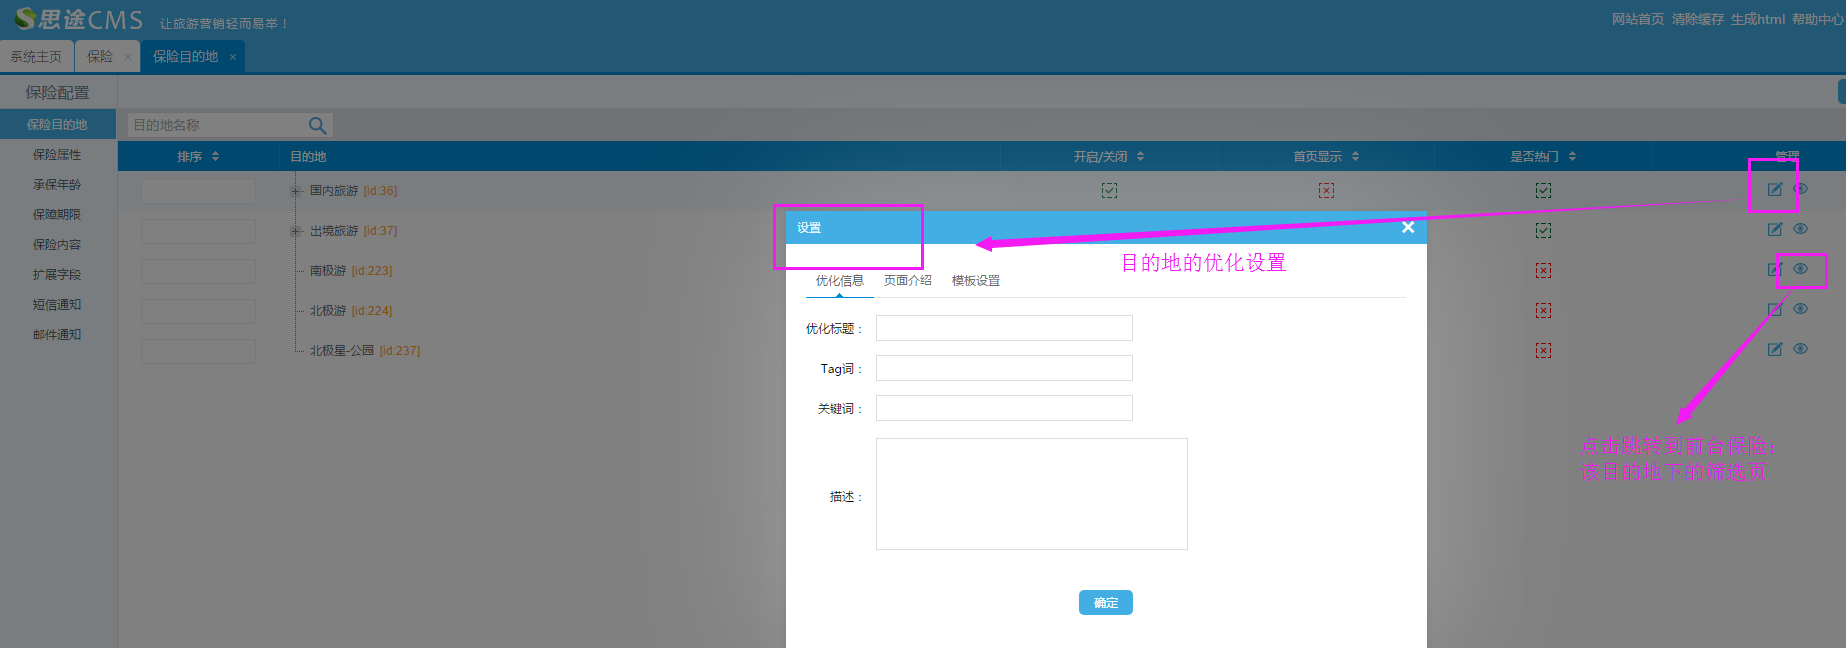Click the eye icon for 北极星-公园 row

point(1800,349)
